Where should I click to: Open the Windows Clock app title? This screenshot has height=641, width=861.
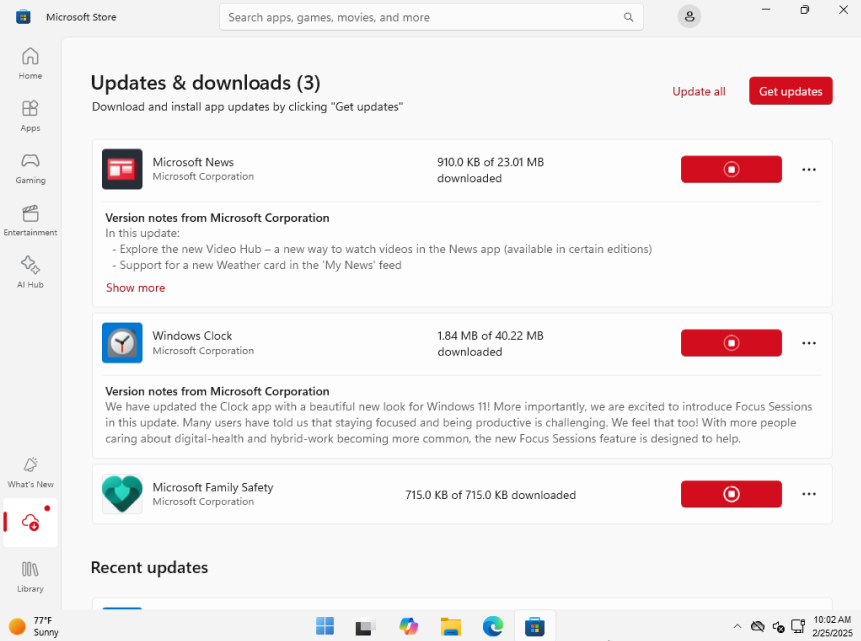point(192,336)
